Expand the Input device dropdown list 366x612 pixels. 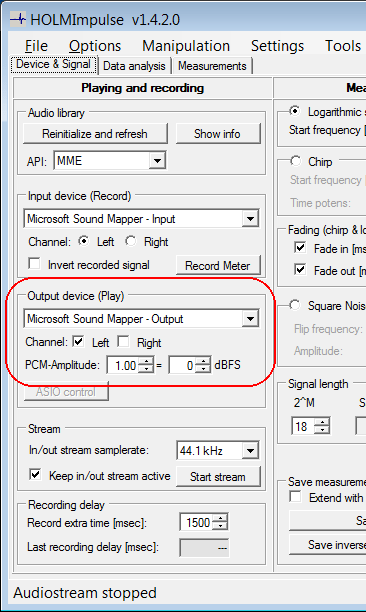click(251, 219)
